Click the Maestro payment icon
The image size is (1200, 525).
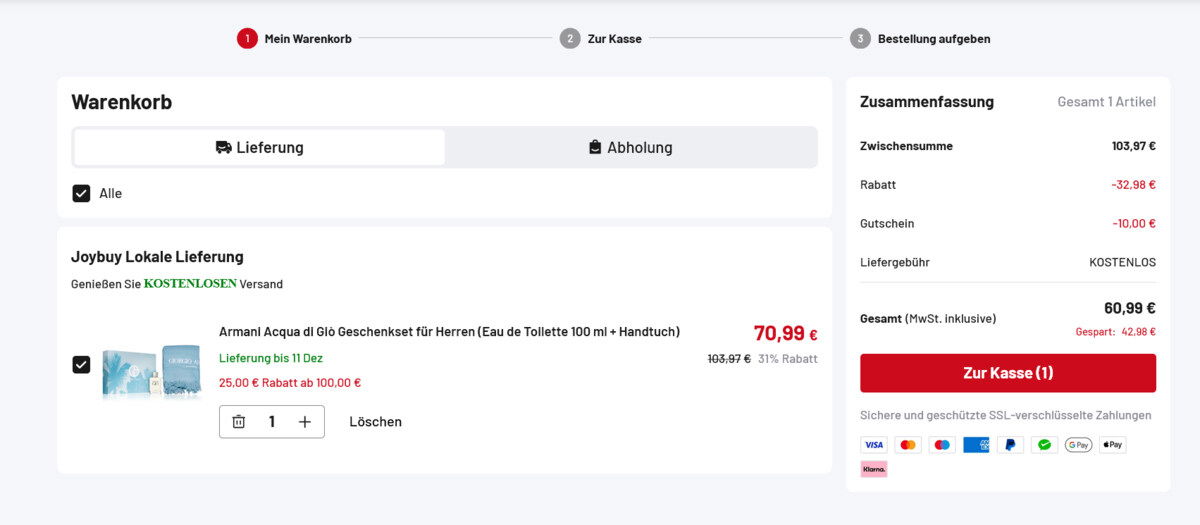(x=942, y=445)
